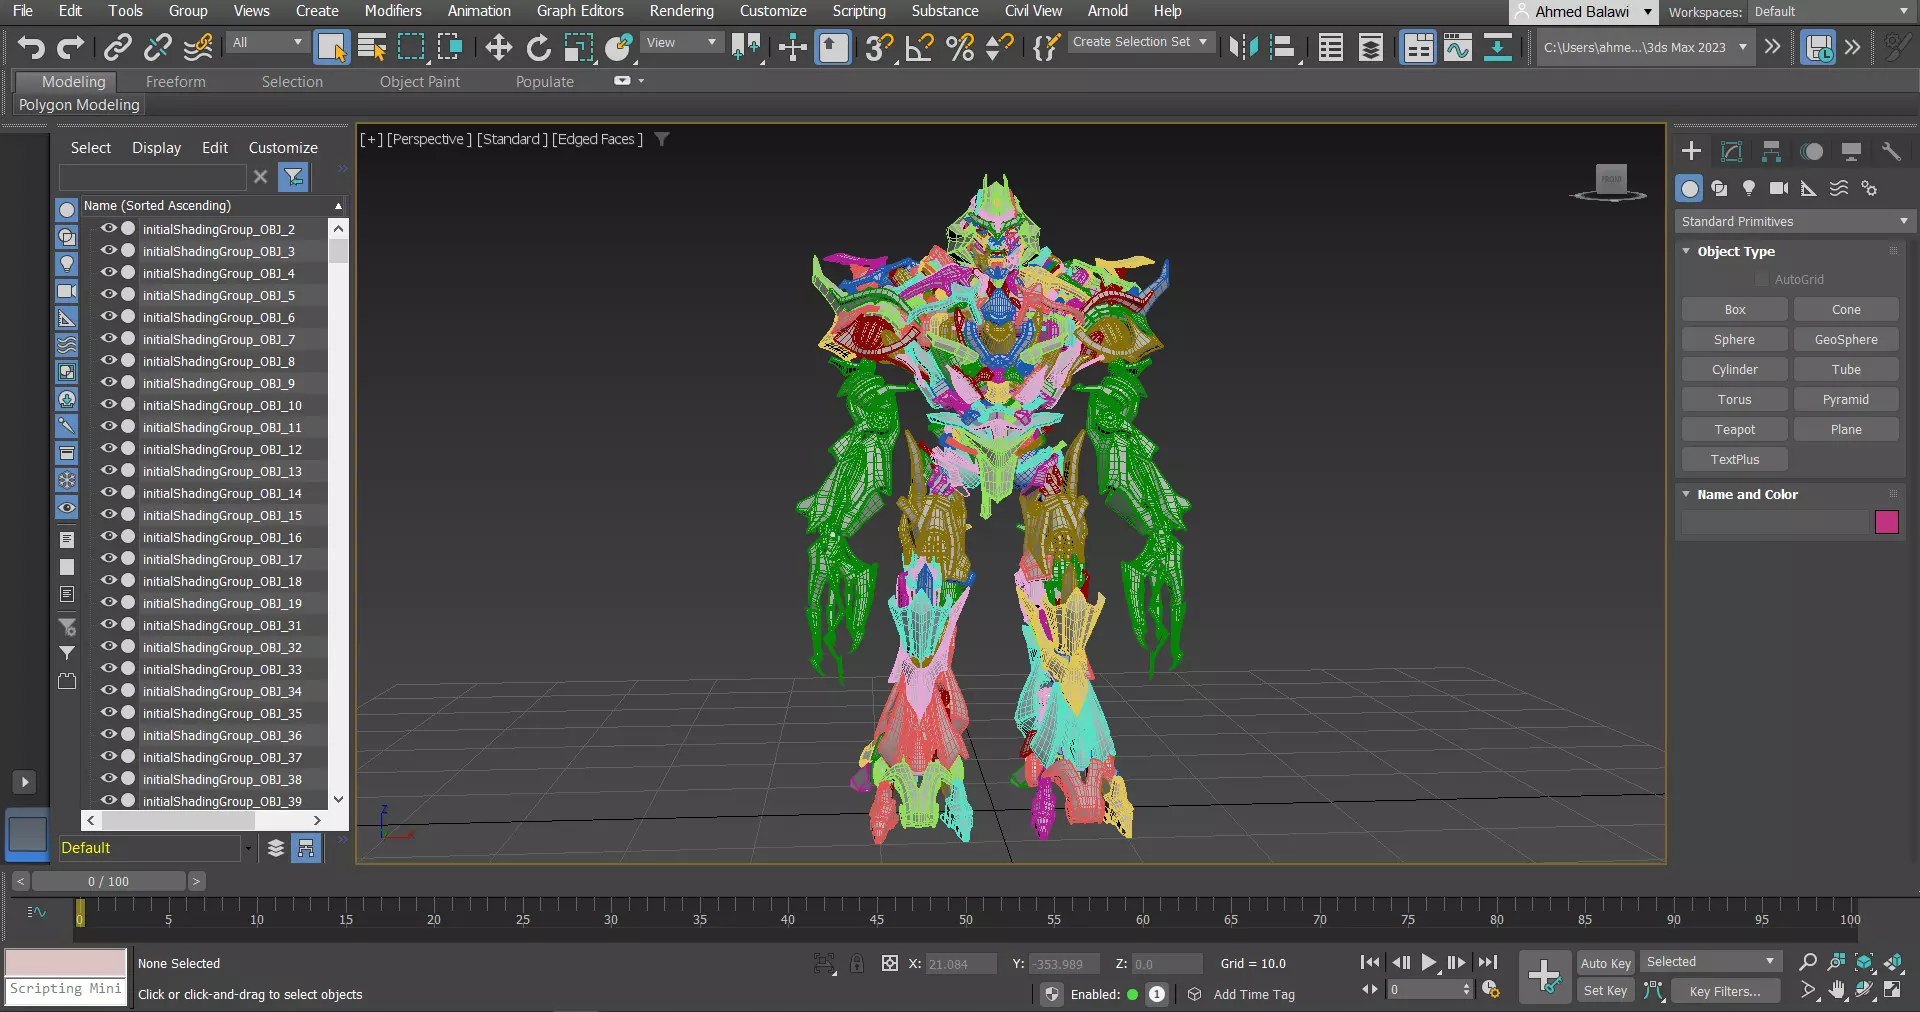The height and width of the screenshot is (1012, 1920).
Task: Select the Shapes category icon
Action: pos(1719,188)
